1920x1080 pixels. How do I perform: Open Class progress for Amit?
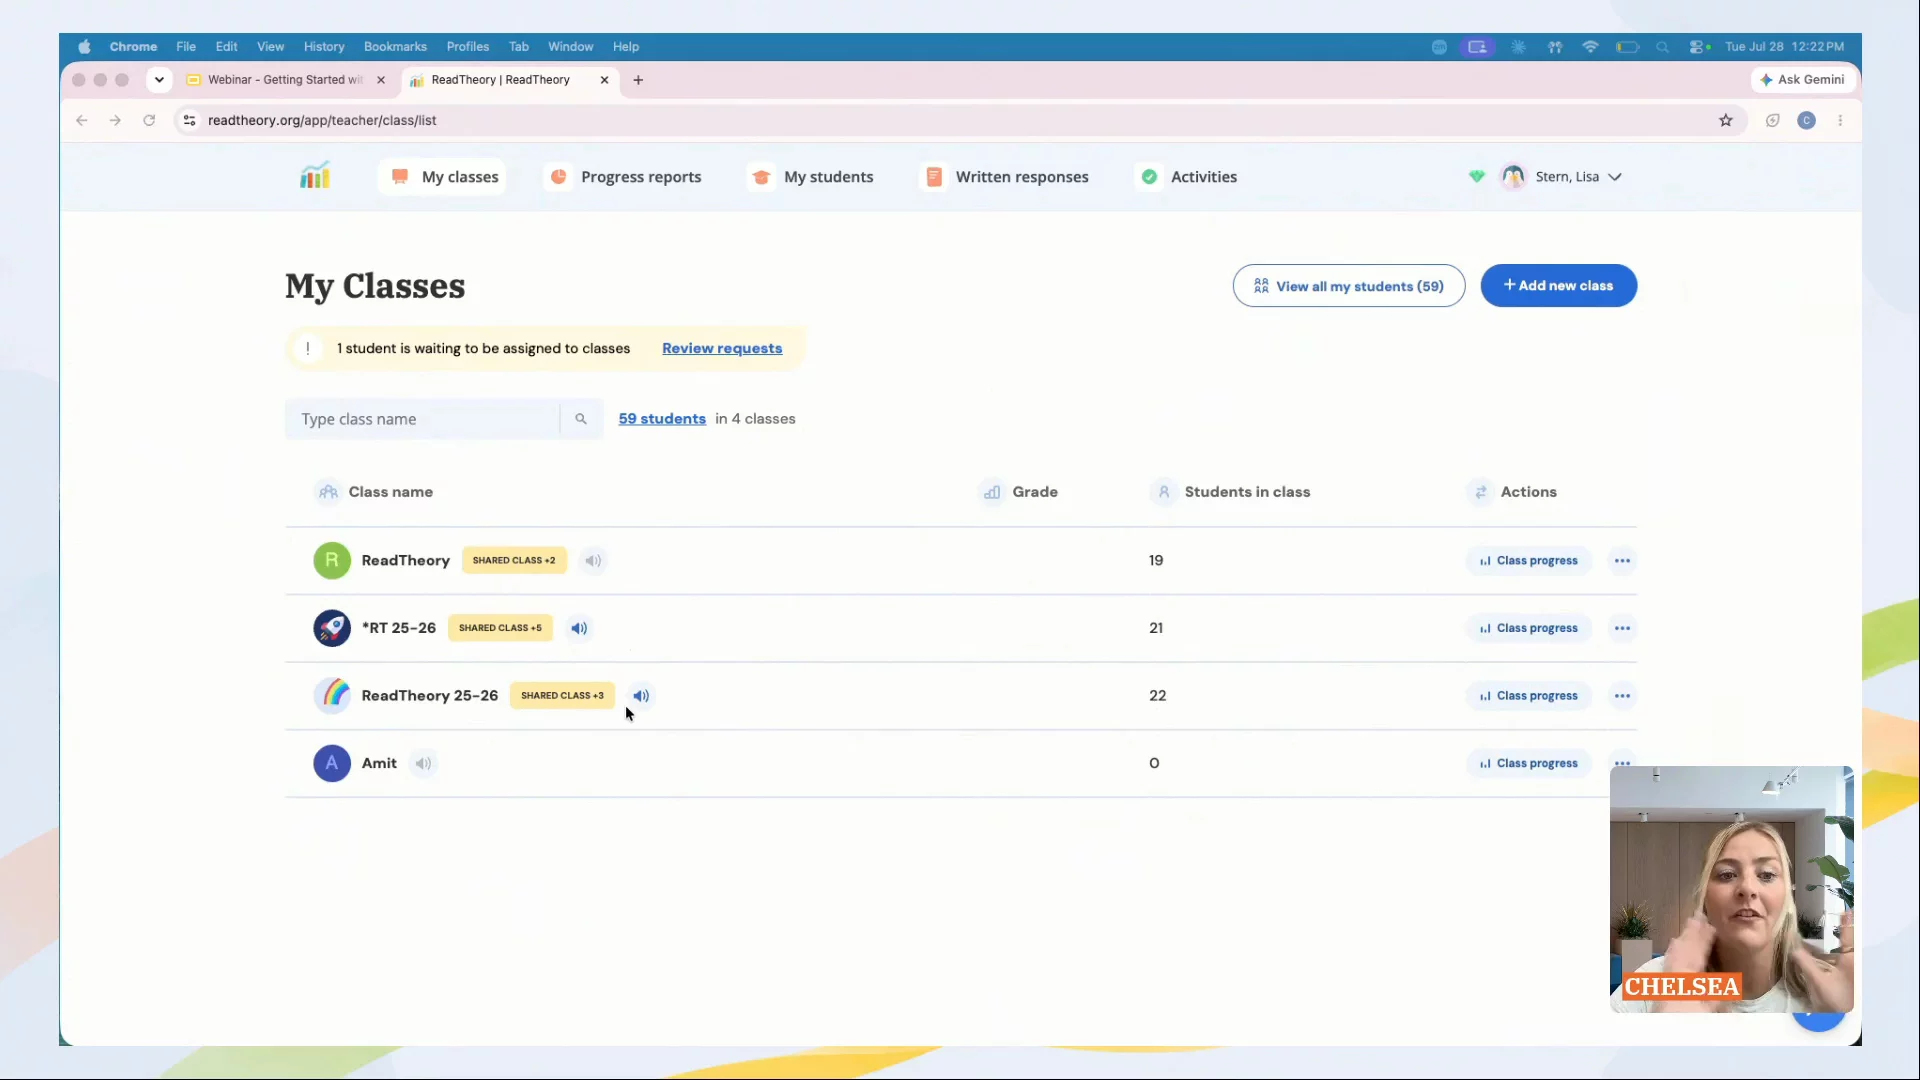click(x=1528, y=763)
